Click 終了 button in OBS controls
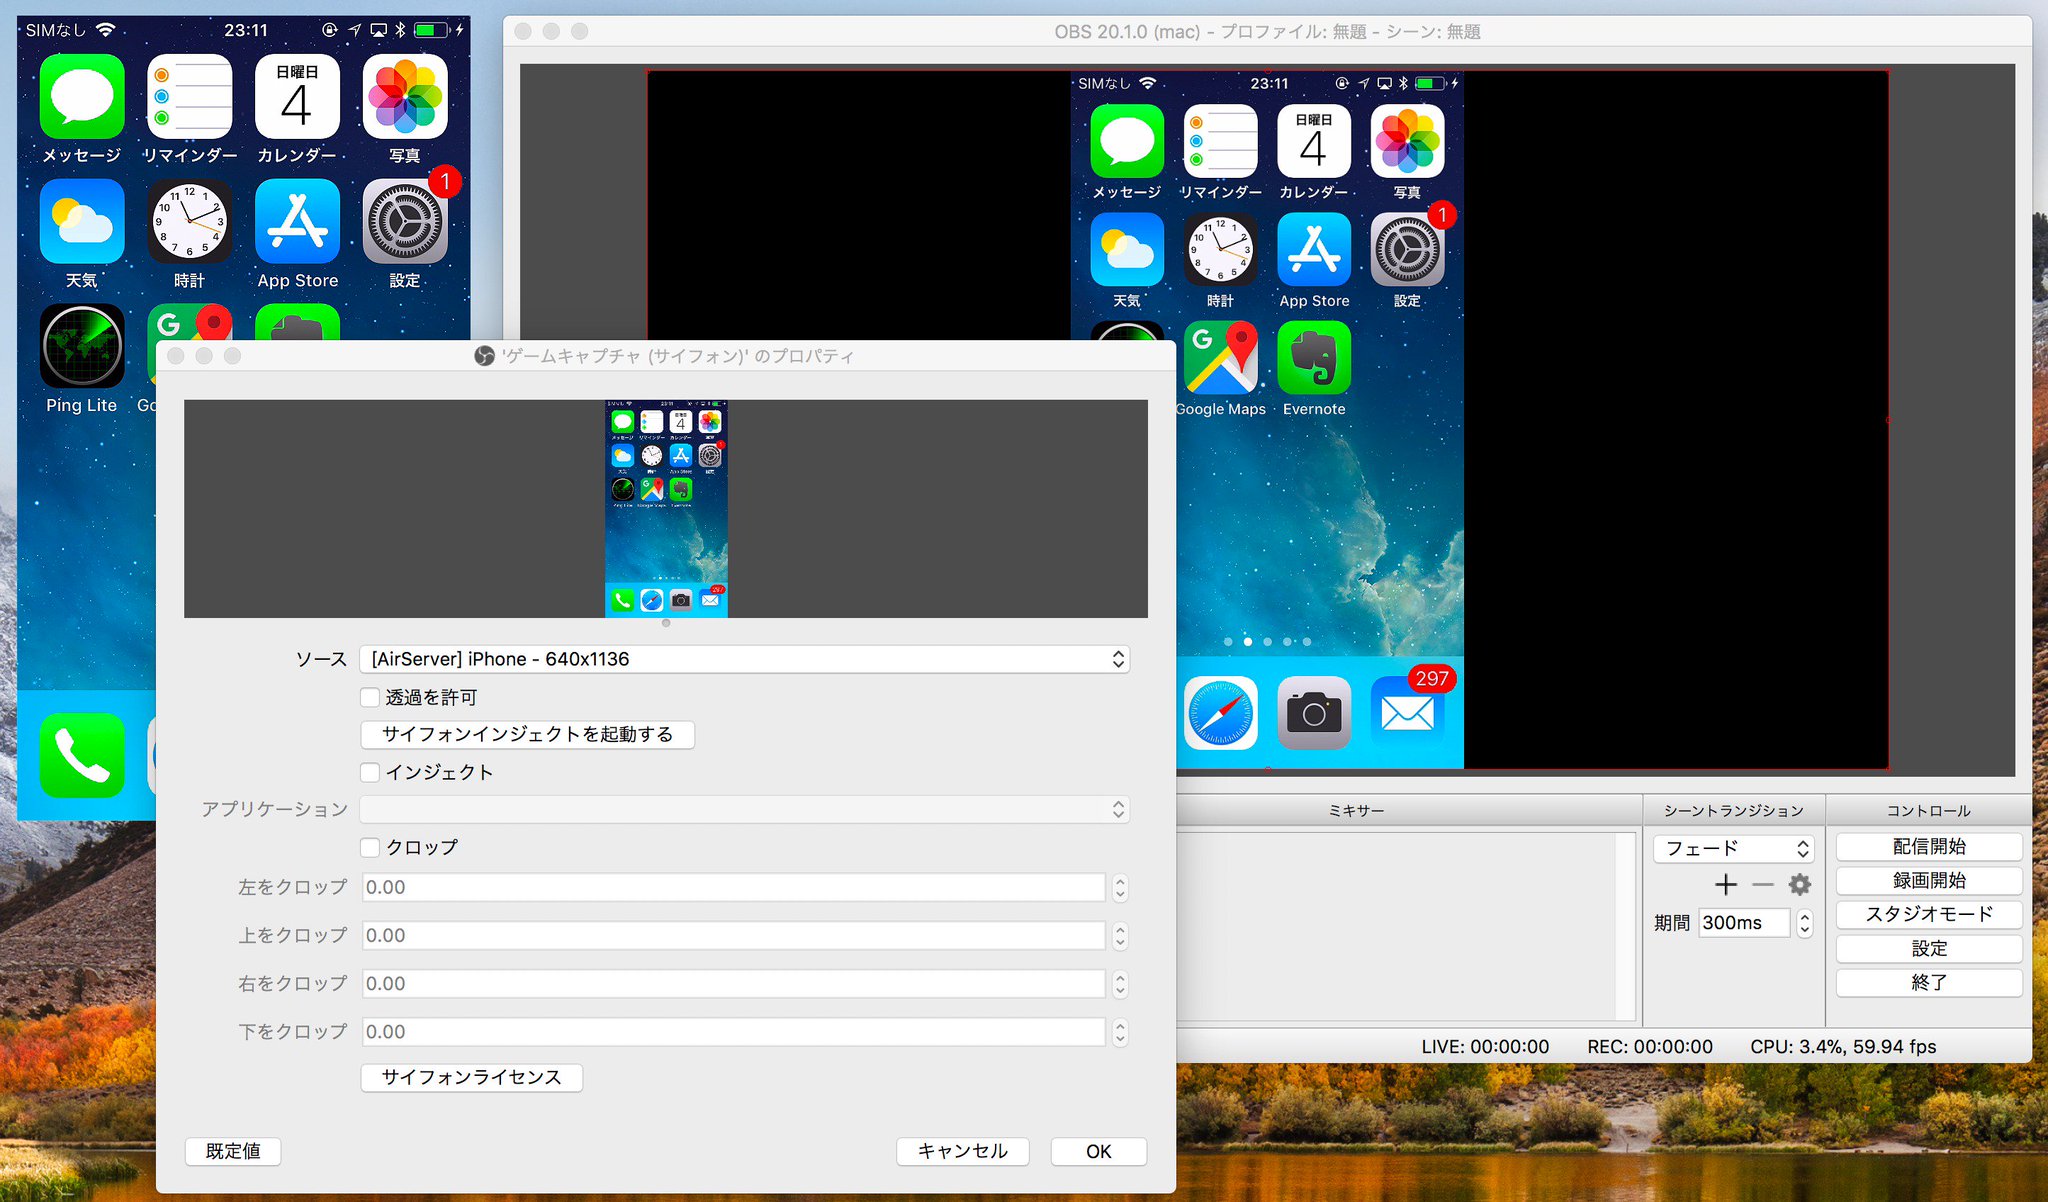Viewport: 2048px width, 1202px height. (1929, 983)
